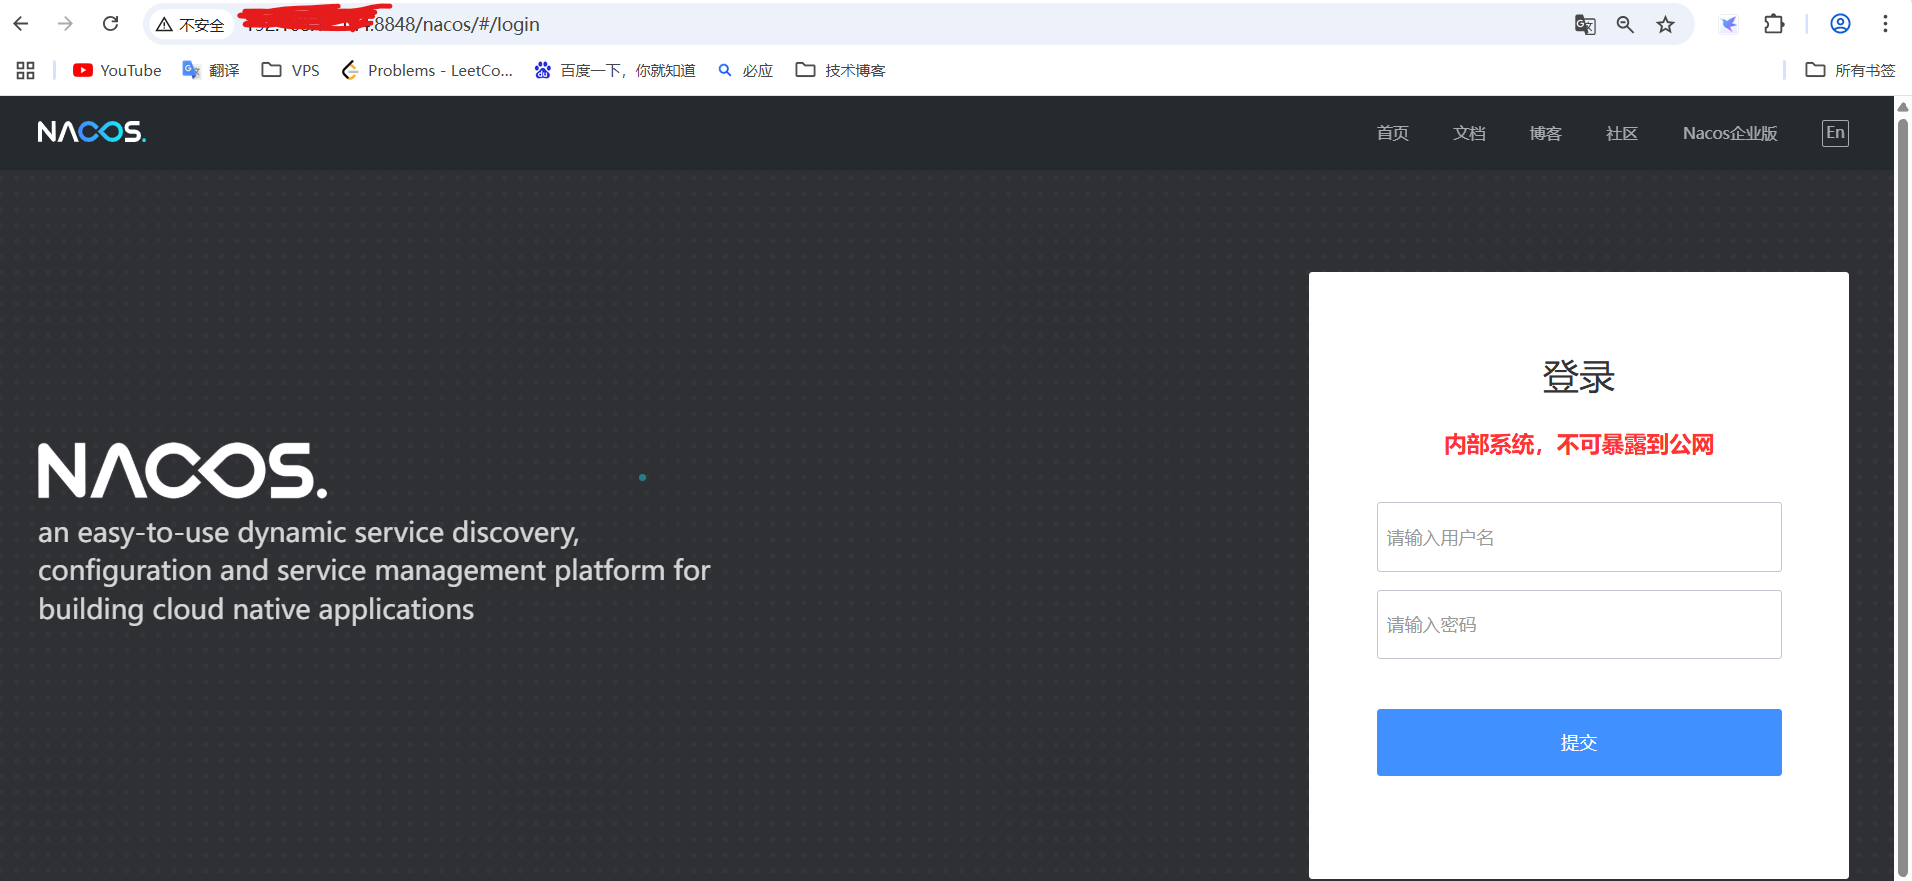Focus the 请输入密码 password field
Screen dimensions: 1912x881
[x=1579, y=624]
